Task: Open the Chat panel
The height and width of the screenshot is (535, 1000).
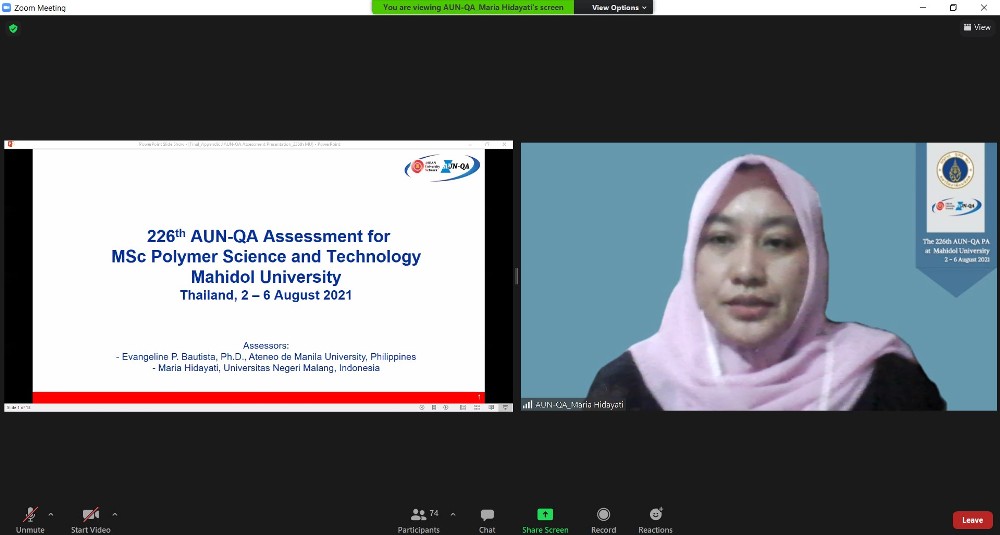Action: click(487, 514)
